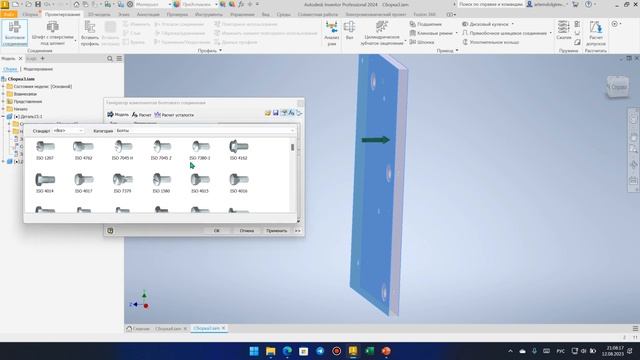Click the scrollbar thumb of bolt list
This screenshot has width=640, height=360.
click(292, 147)
